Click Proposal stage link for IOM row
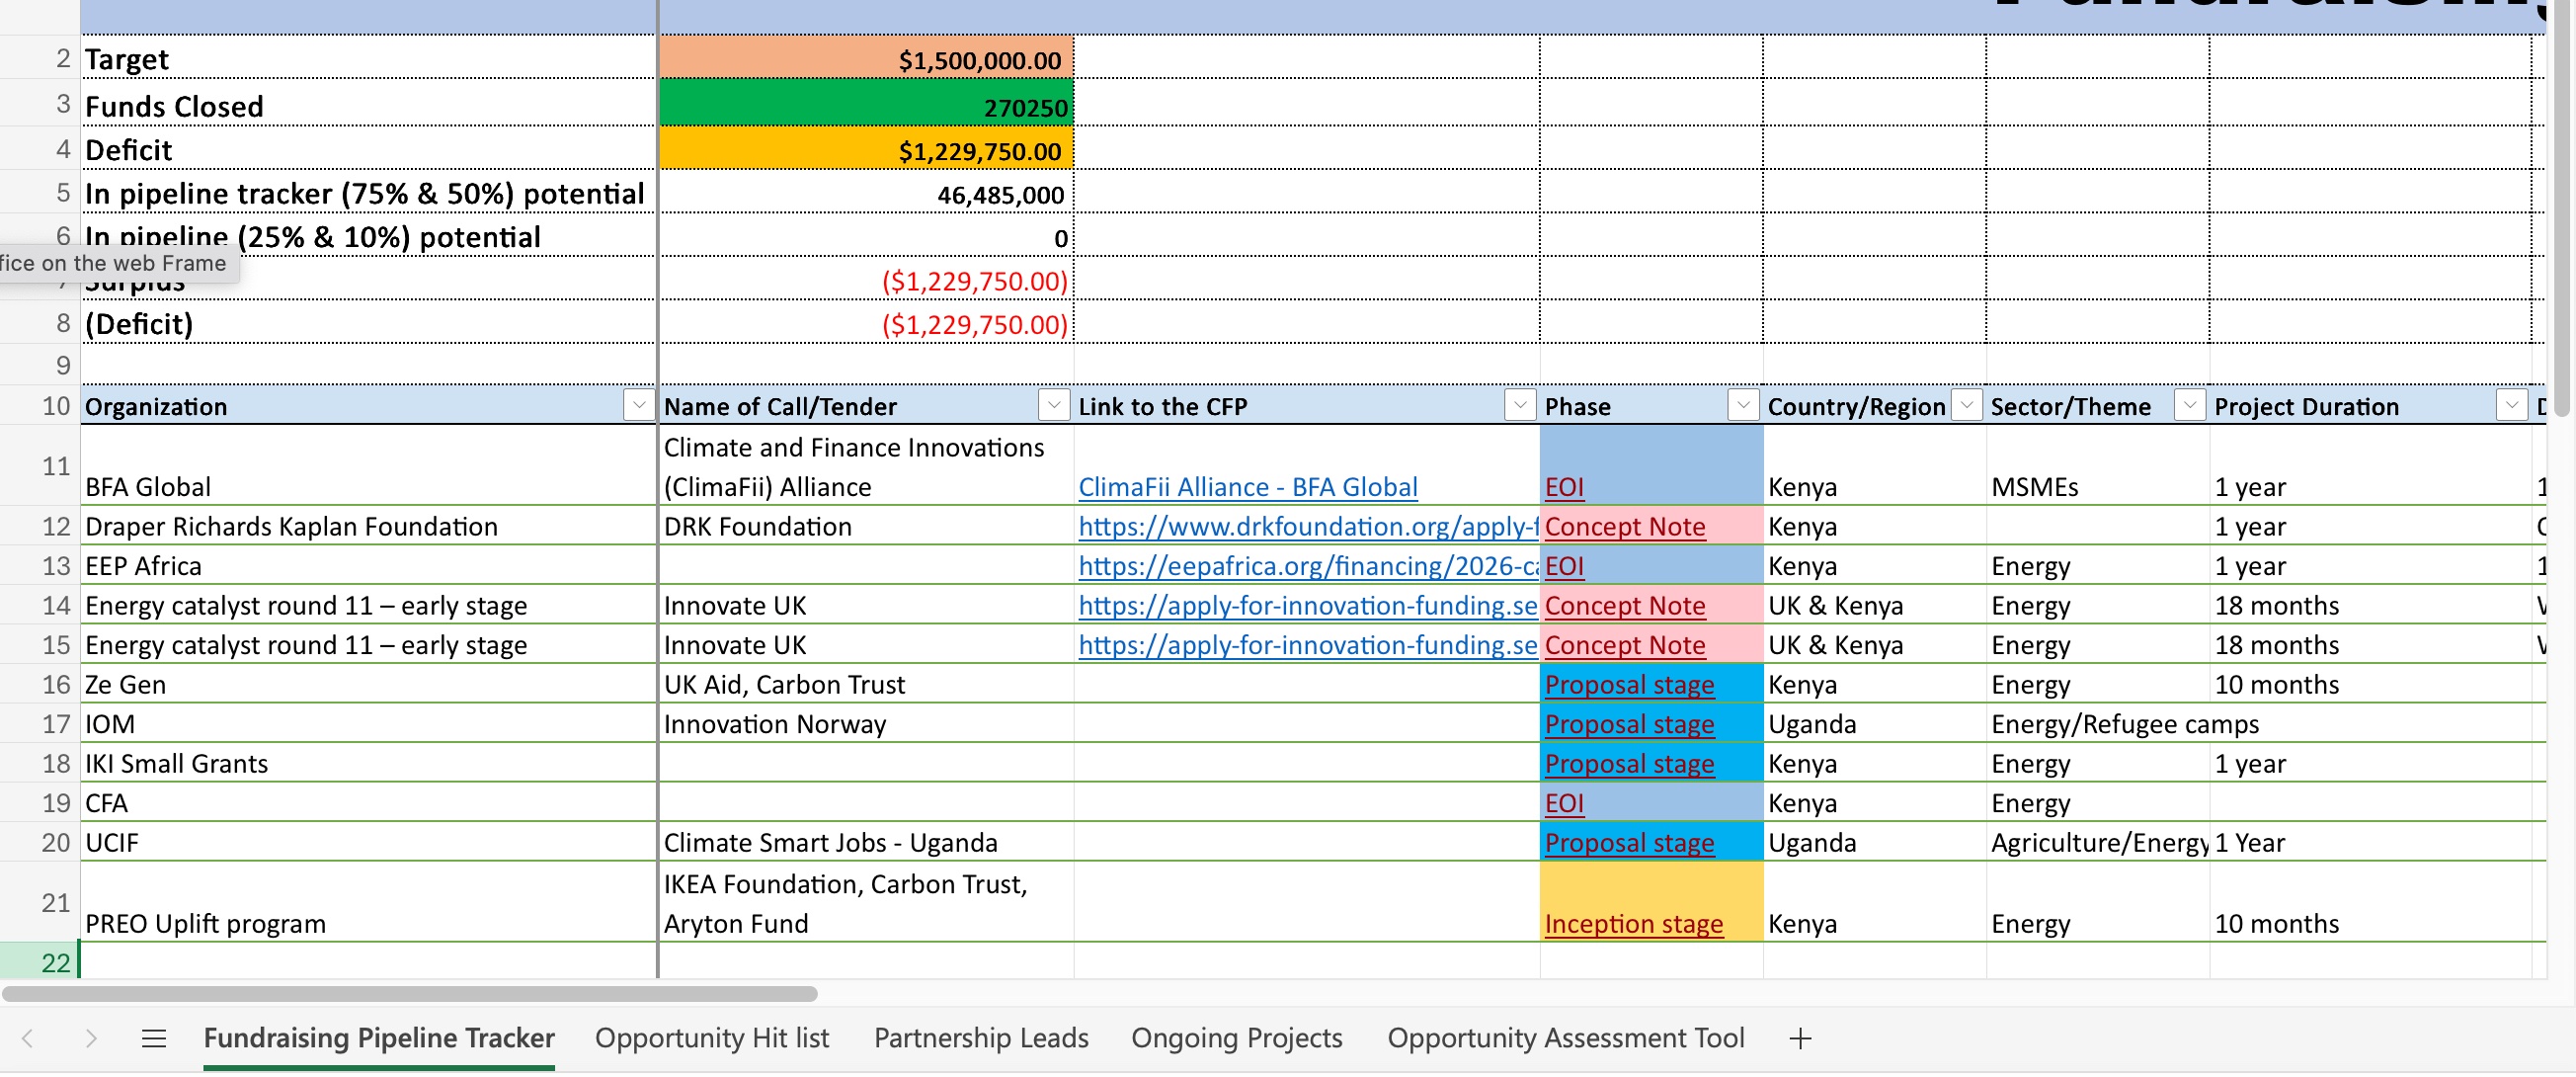Image resolution: width=2576 pixels, height=1077 pixels. pyautogui.click(x=1629, y=725)
